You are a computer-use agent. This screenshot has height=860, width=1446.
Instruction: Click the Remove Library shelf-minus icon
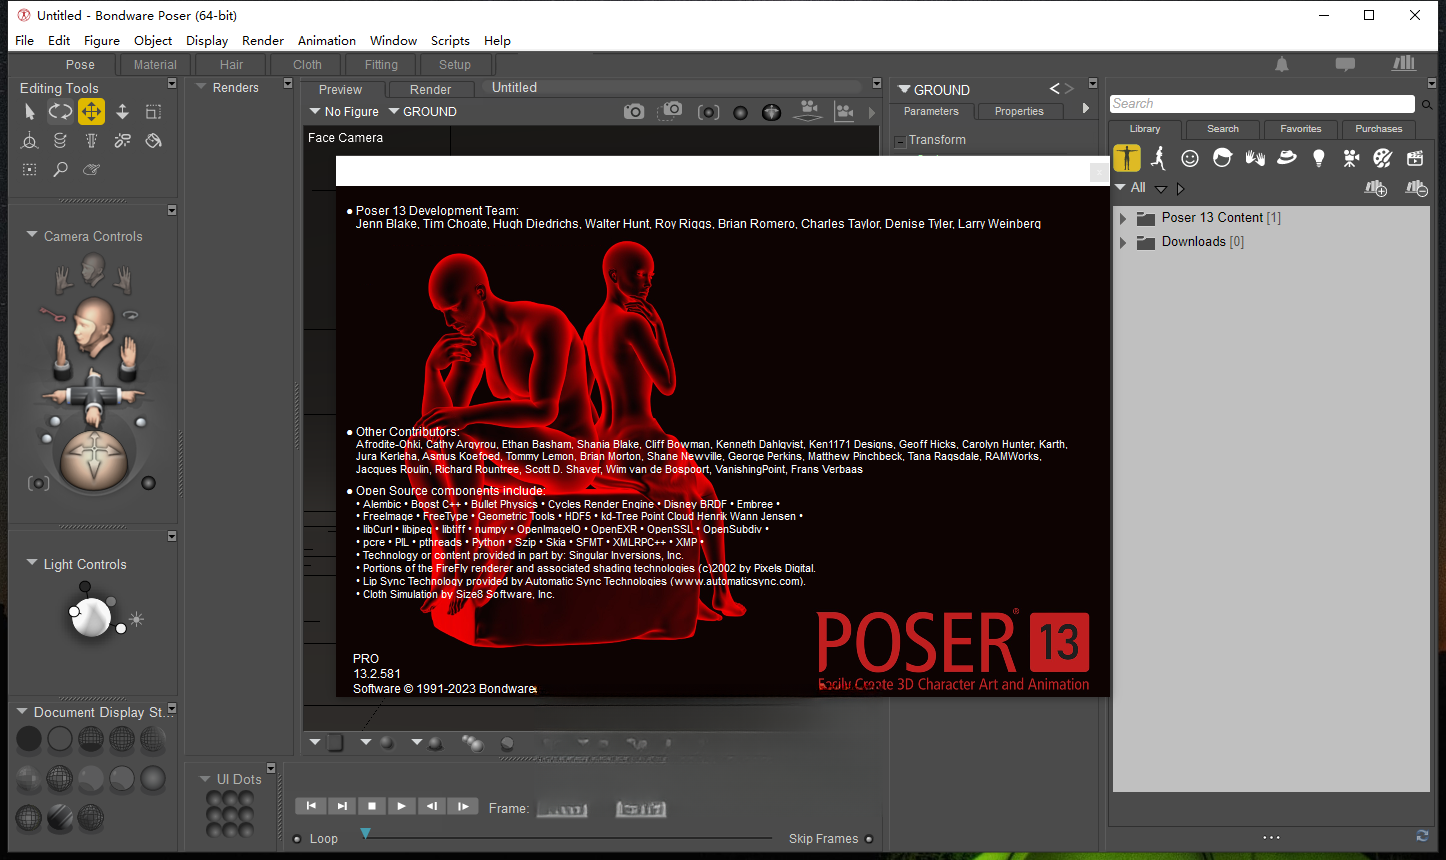(x=1416, y=188)
